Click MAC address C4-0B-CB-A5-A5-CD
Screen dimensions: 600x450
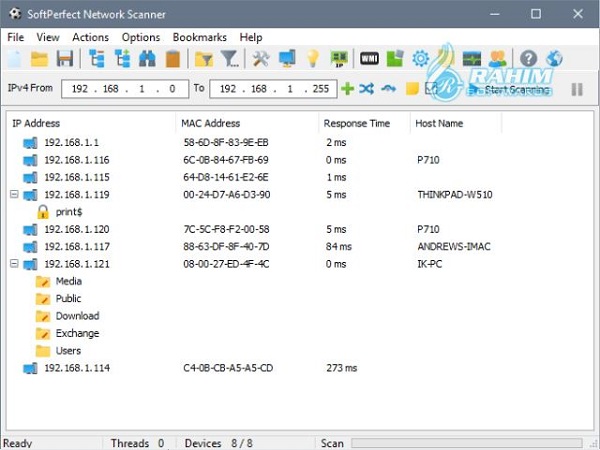tap(228, 368)
